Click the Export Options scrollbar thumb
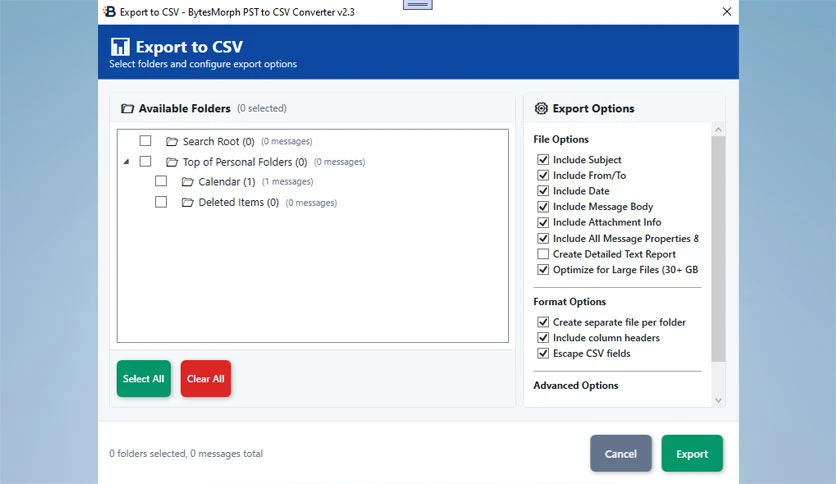Image resolution: width=836 pixels, height=484 pixels. coord(718,249)
